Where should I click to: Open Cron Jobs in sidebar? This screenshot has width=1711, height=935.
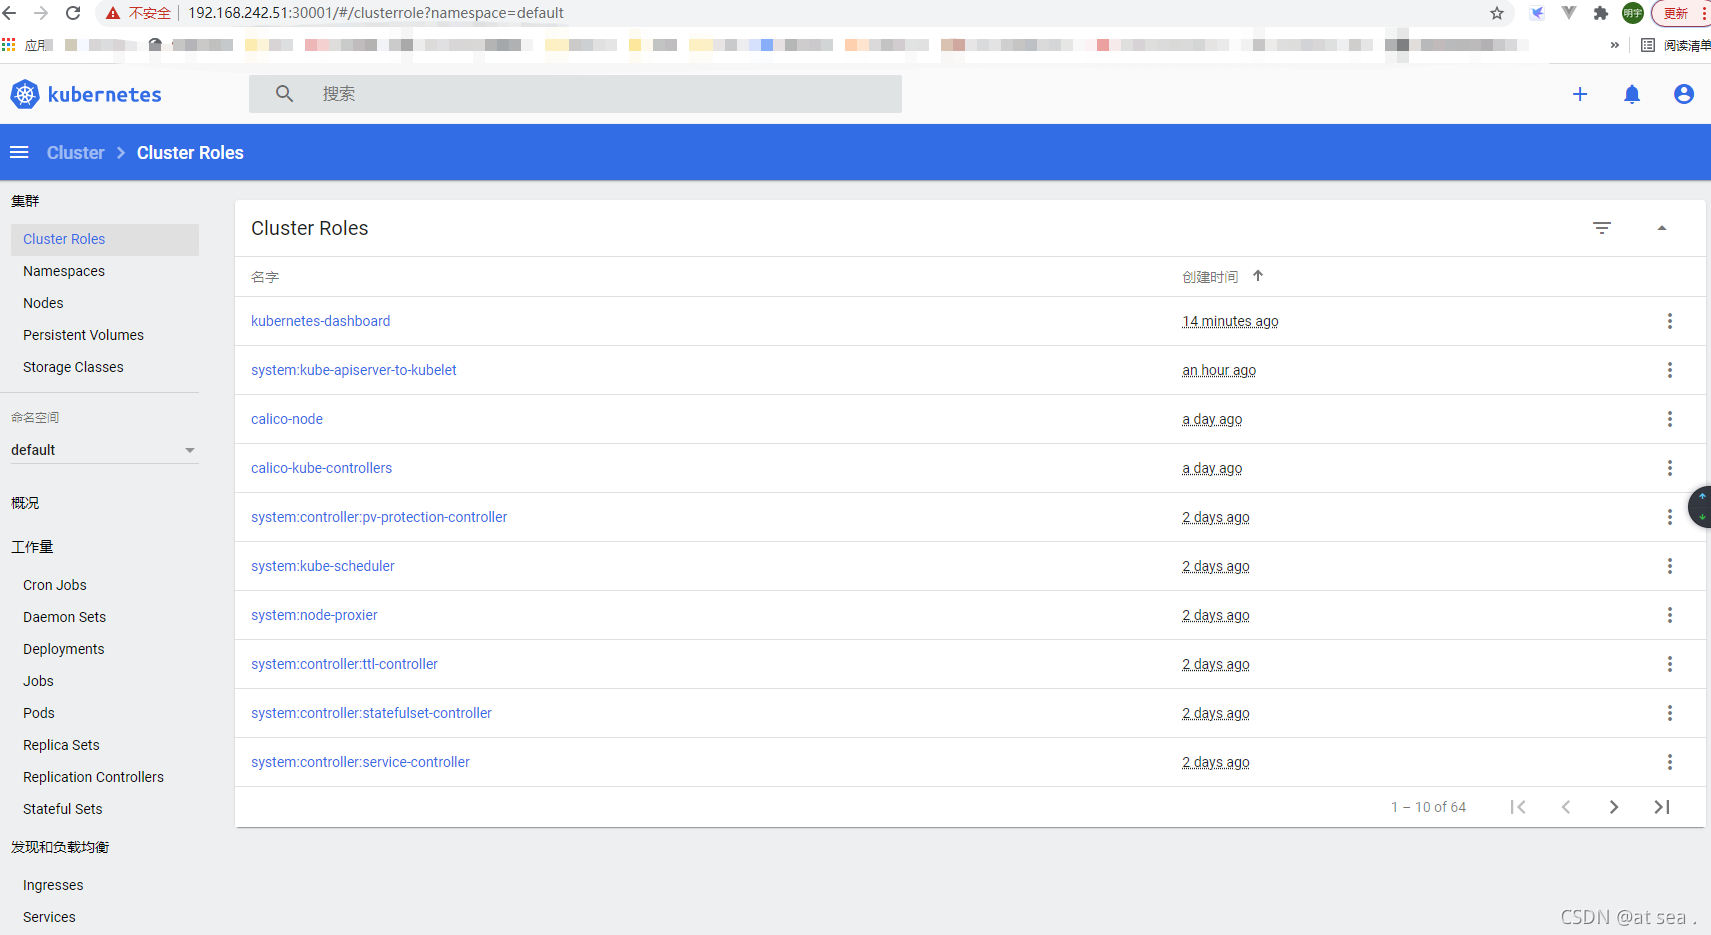tap(55, 585)
